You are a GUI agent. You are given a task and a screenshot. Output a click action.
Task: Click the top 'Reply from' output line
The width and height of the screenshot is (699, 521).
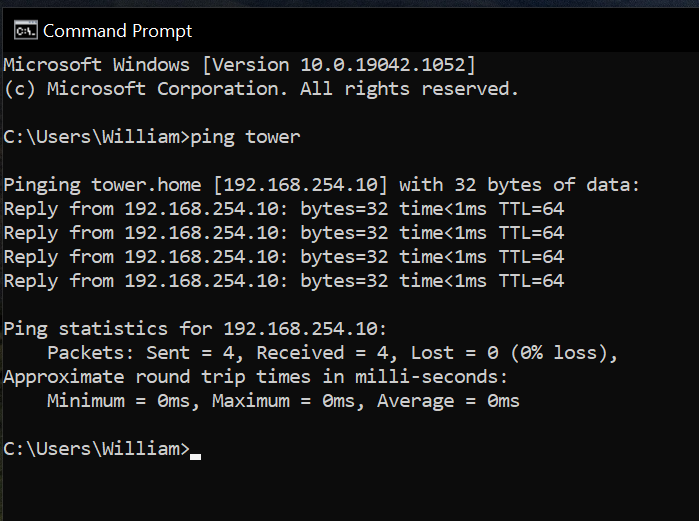coord(284,209)
